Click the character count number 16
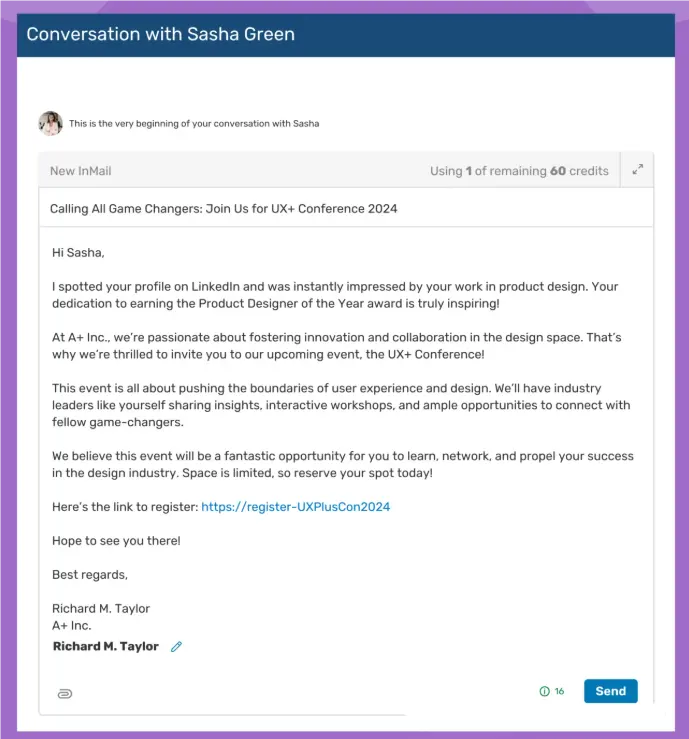The image size is (689, 739). pos(559,691)
